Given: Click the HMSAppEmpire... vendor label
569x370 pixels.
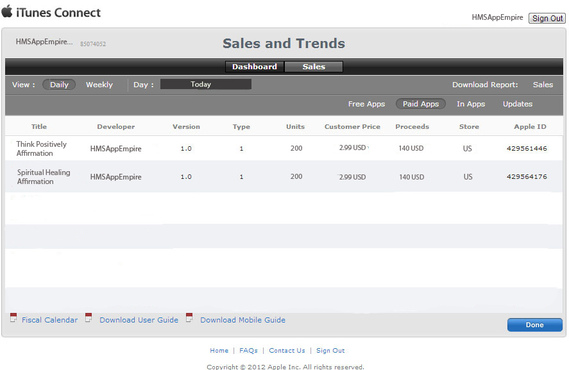Looking at the screenshot, I should [x=44, y=42].
